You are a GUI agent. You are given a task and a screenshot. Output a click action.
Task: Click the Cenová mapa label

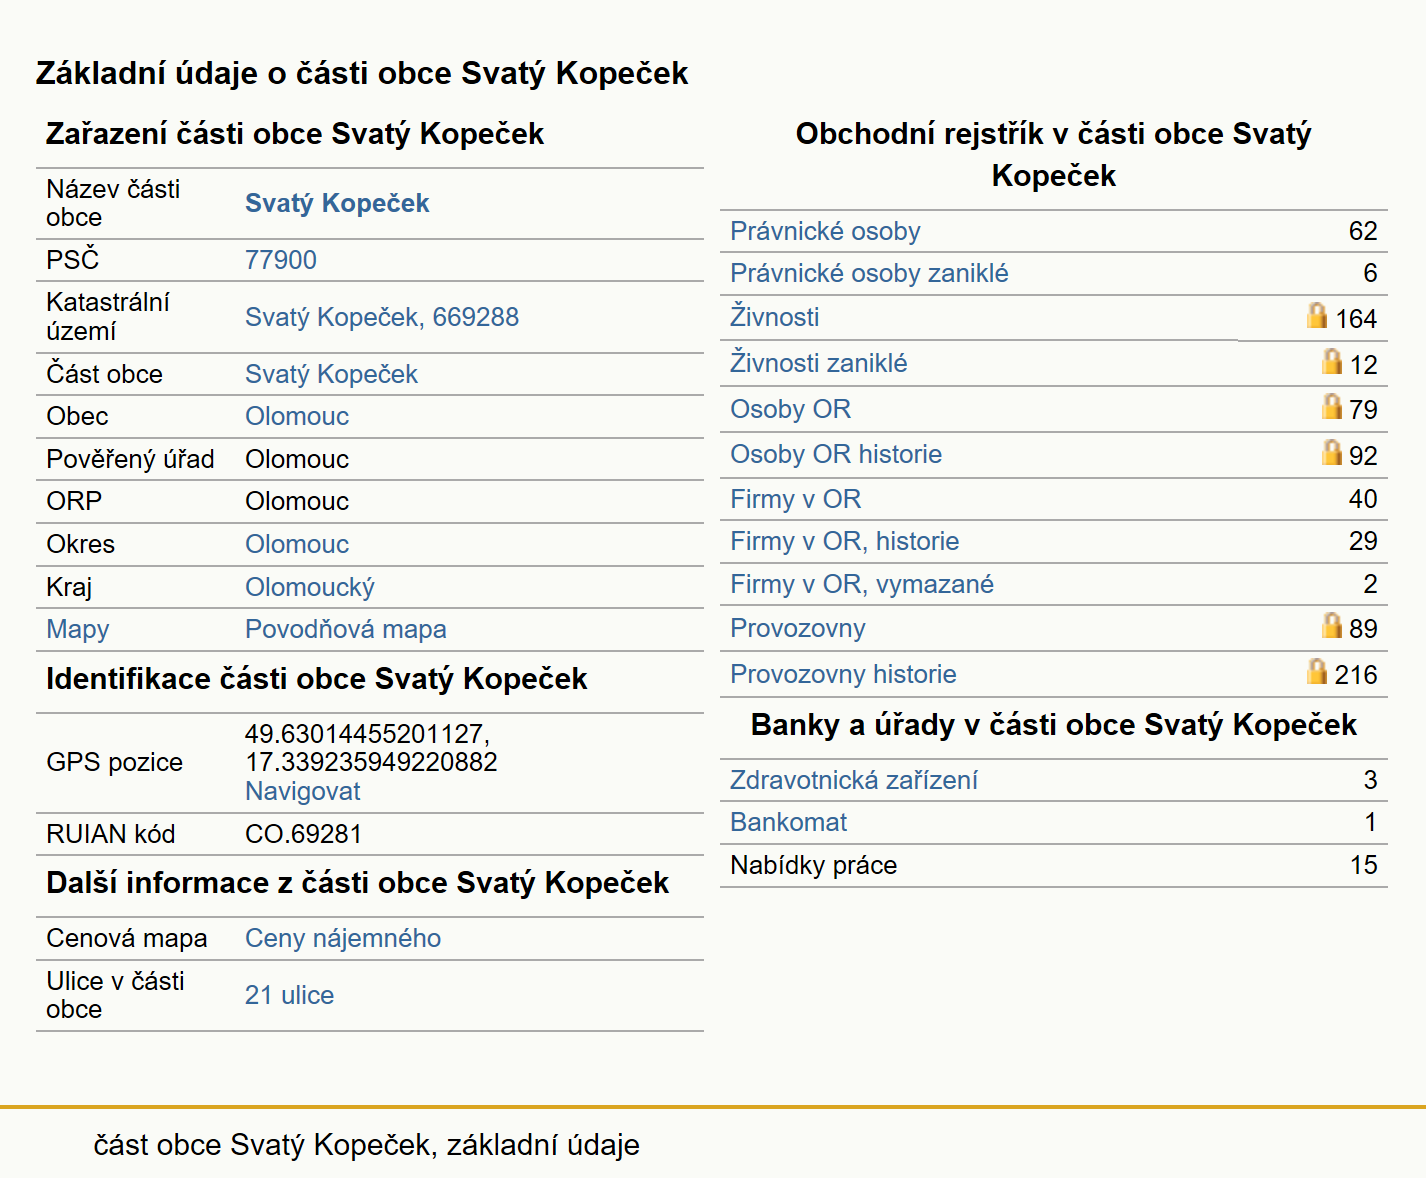click(x=127, y=938)
